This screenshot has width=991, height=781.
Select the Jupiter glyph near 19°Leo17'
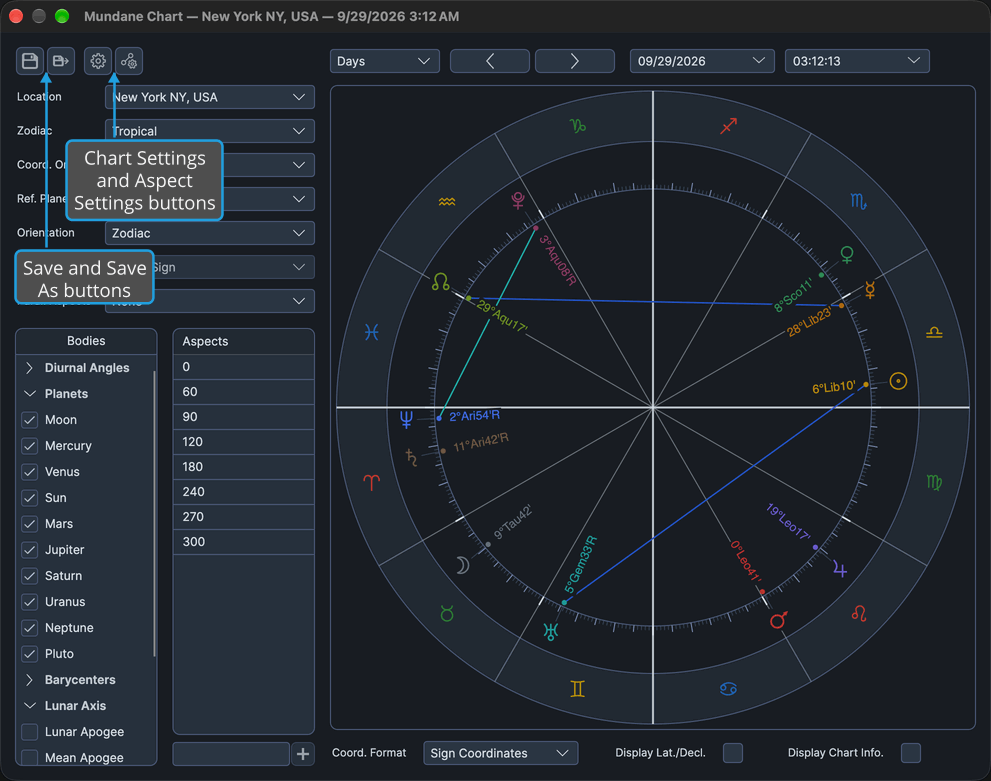coord(840,569)
